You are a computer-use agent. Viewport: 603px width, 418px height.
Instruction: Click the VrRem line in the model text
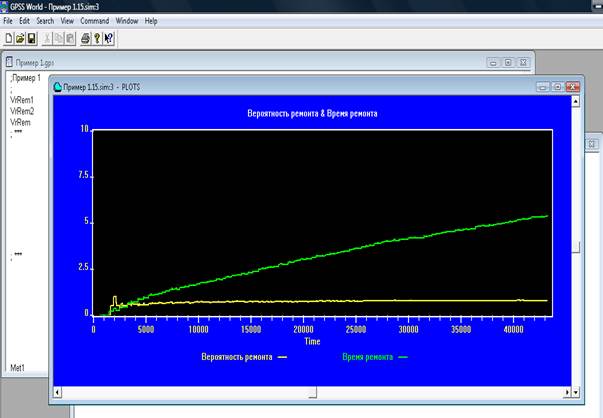(20, 122)
